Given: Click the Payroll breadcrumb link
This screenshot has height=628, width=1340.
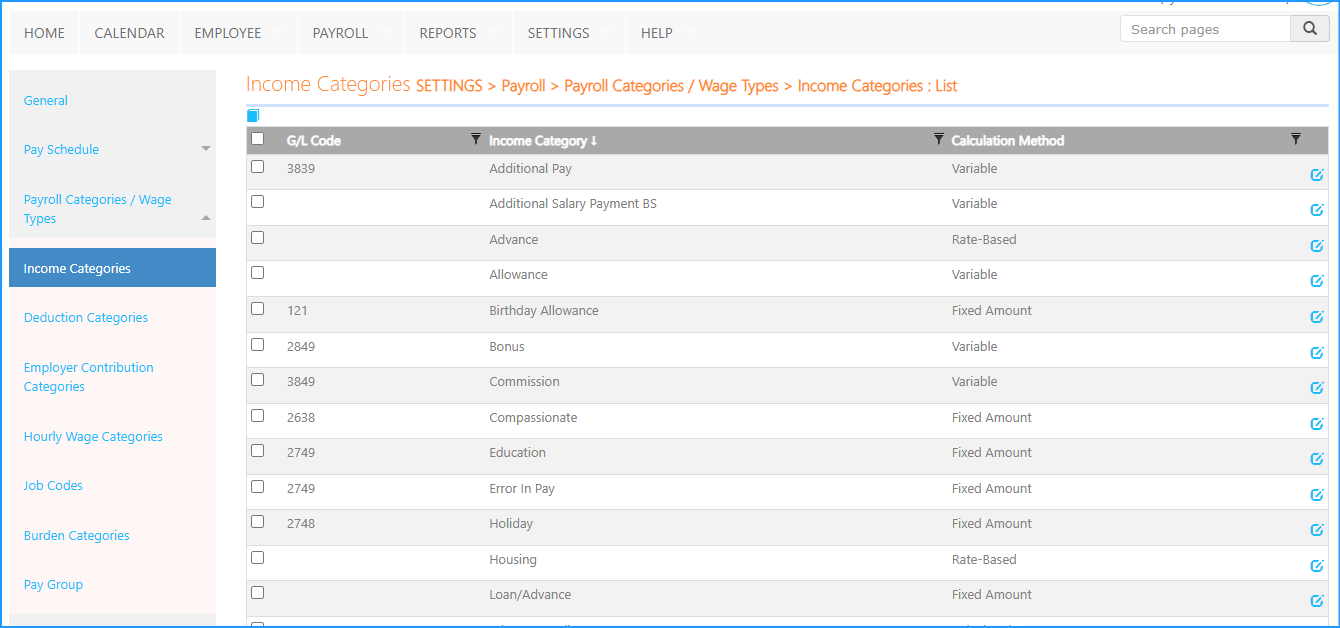Looking at the screenshot, I should tap(523, 86).
